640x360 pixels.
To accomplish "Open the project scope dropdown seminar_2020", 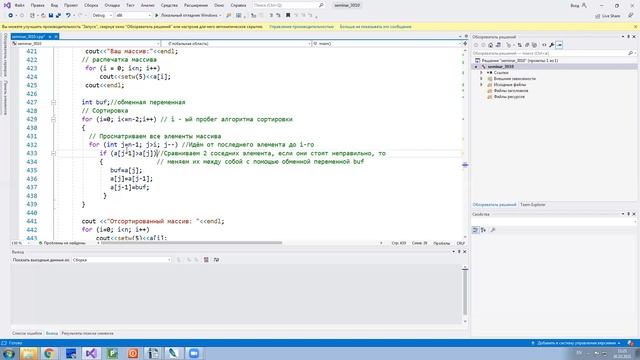I will (86, 43).
